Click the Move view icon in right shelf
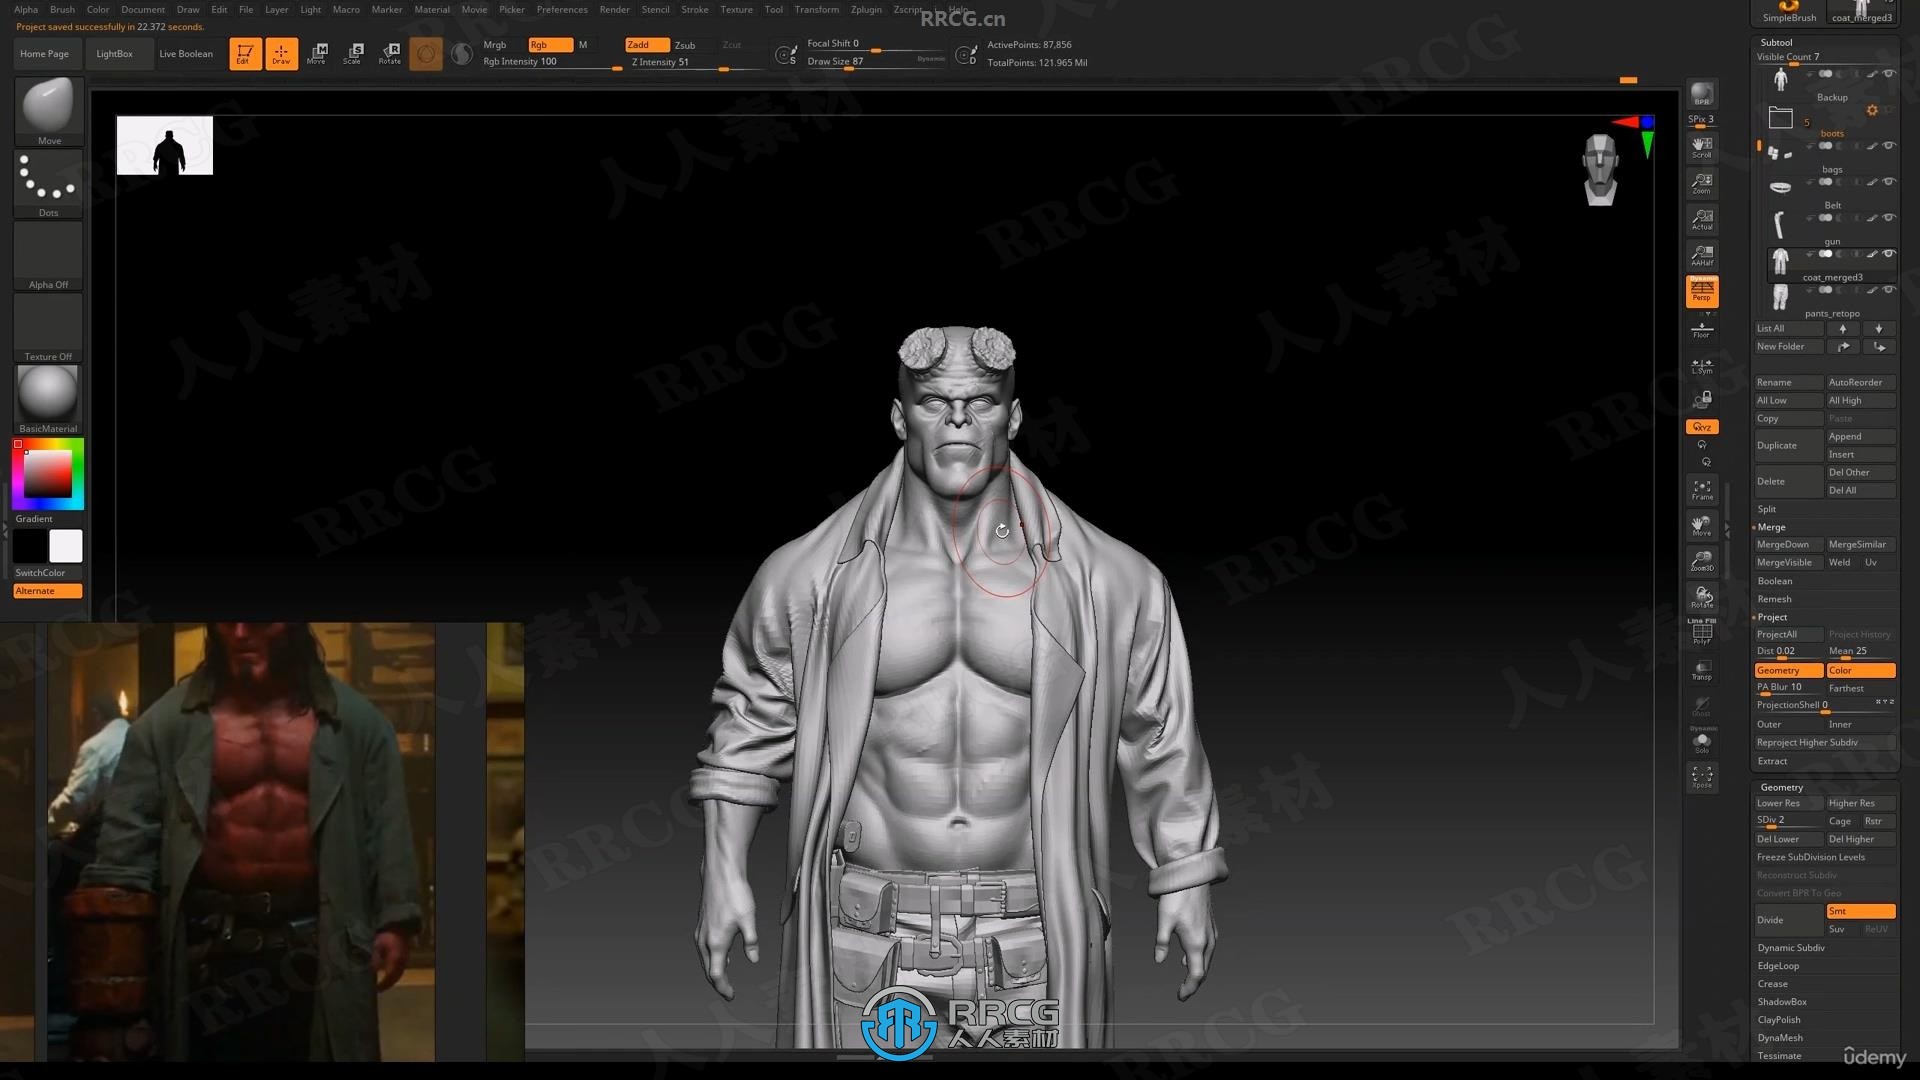 [1701, 526]
